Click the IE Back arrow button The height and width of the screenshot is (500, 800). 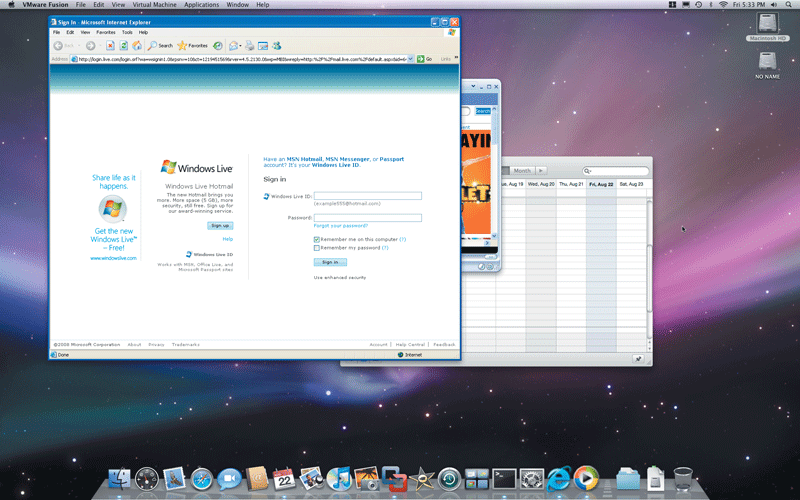point(58,46)
